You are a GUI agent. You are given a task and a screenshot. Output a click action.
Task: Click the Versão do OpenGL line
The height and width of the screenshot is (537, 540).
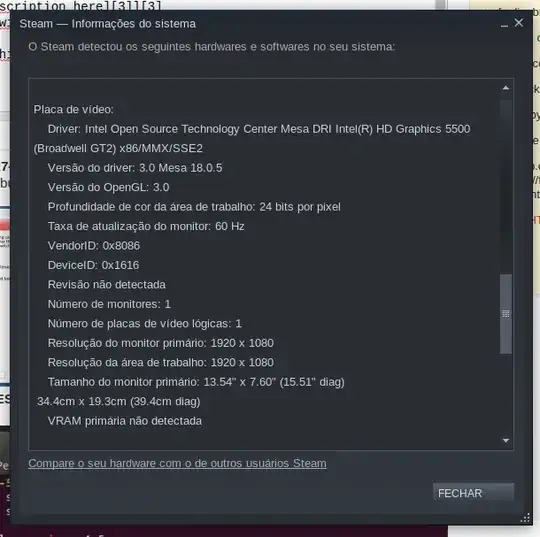(x=108, y=187)
